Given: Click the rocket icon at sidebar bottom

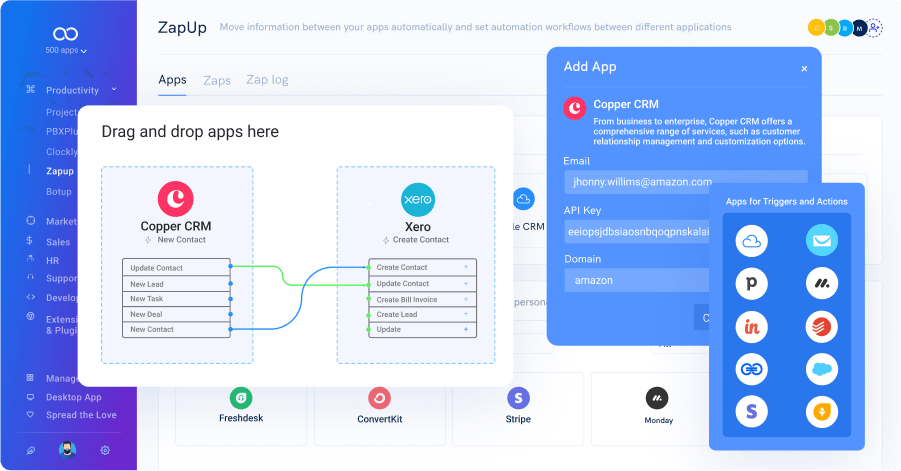Looking at the screenshot, I should [x=31, y=450].
